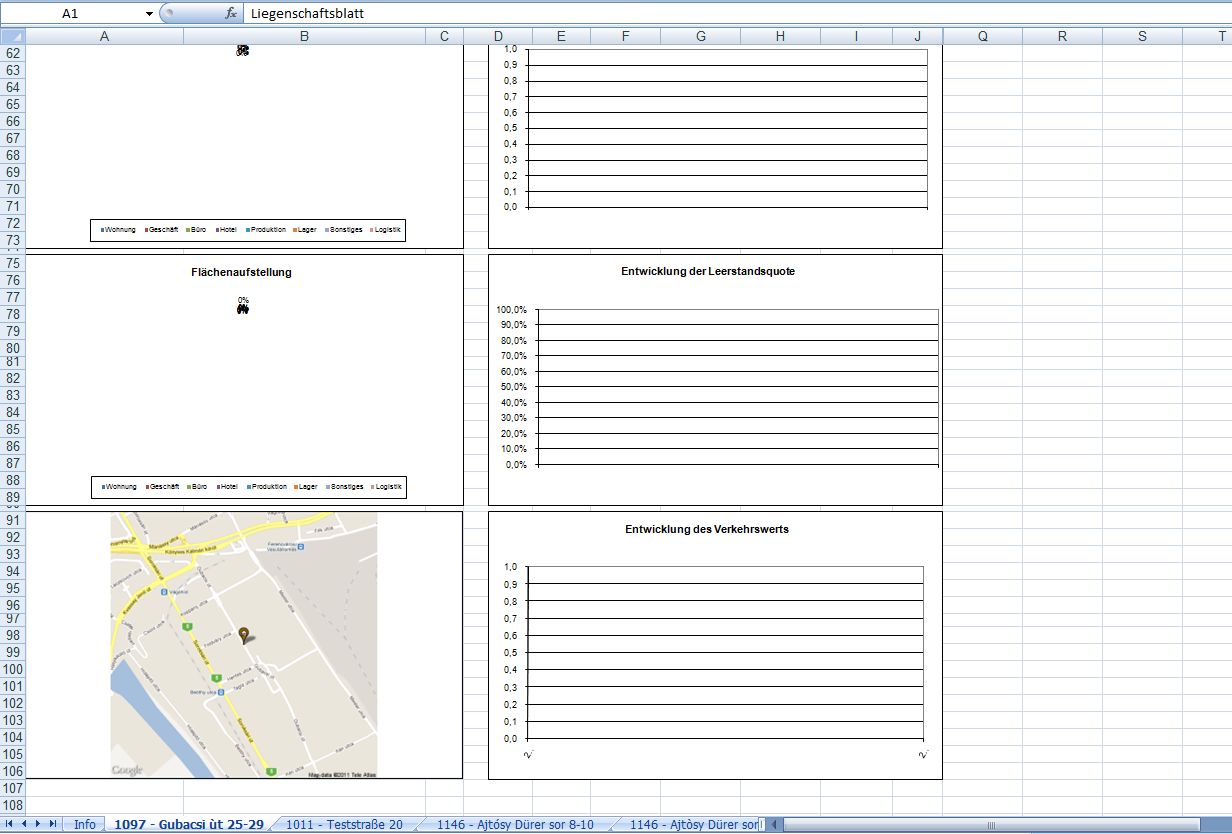The width and height of the screenshot is (1232, 834).
Task: Click the Google logo on the map image
Action: 127,769
